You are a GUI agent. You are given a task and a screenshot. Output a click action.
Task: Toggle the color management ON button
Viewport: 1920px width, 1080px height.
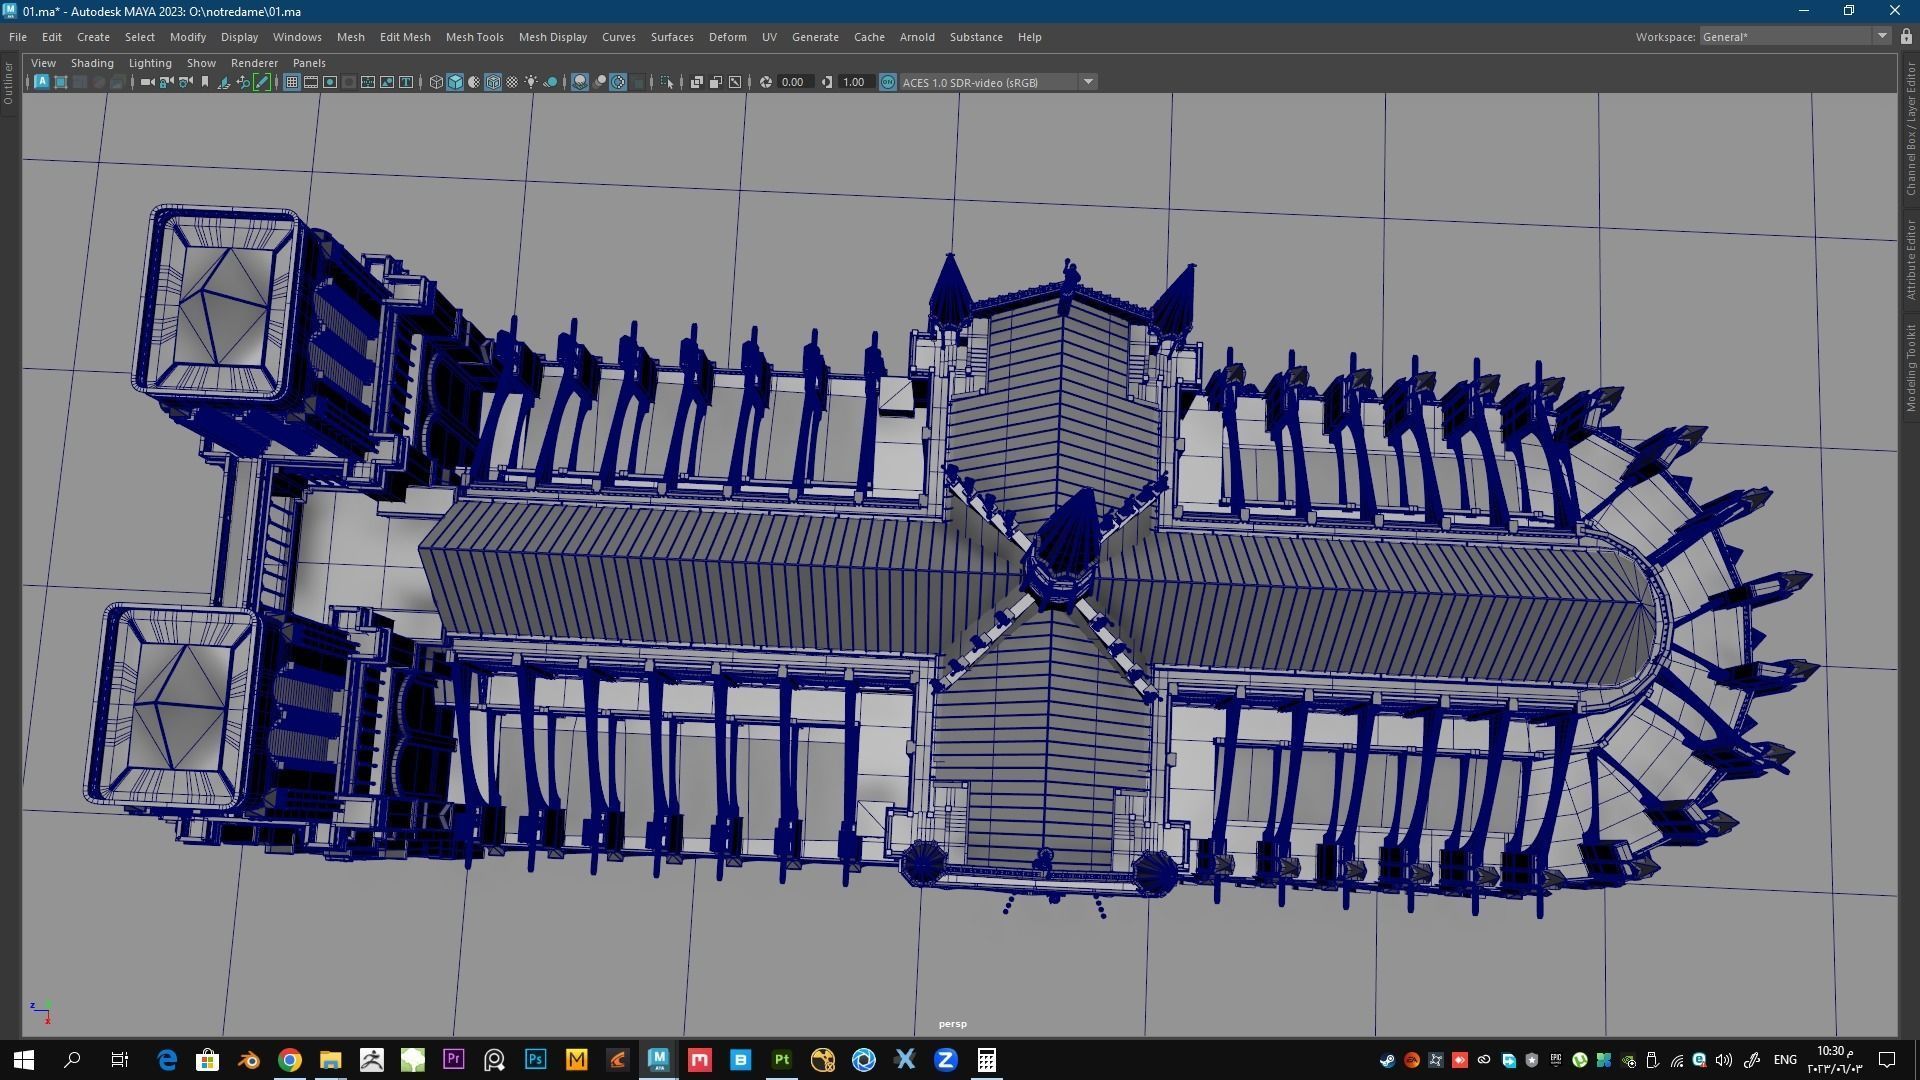point(888,82)
